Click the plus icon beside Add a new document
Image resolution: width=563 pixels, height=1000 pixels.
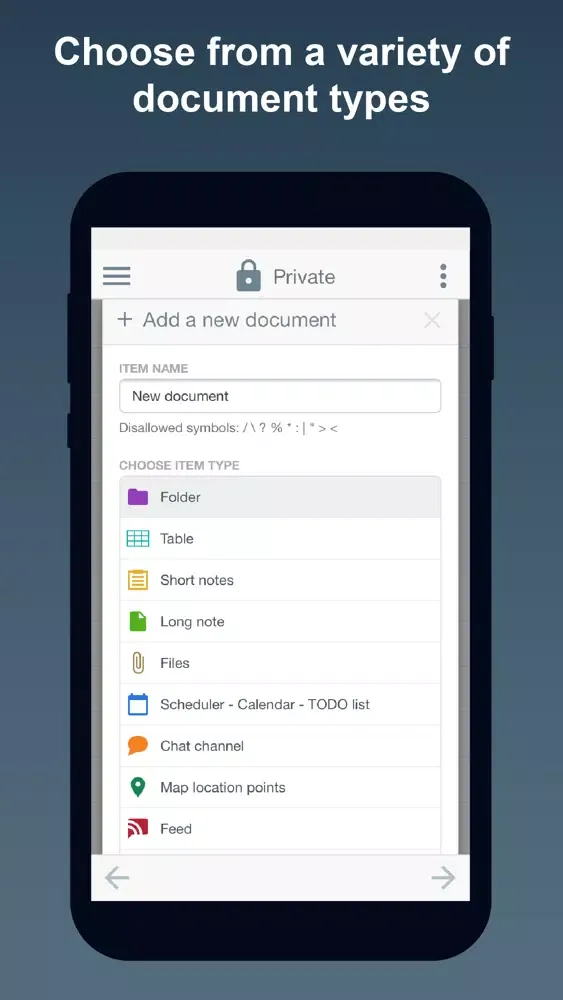point(125,320)
